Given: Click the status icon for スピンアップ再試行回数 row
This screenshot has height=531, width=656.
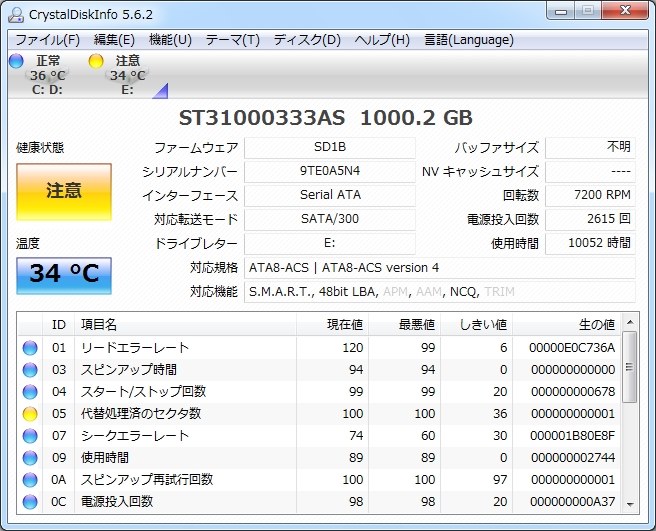Looking at the screenshot, I should [30, 480].
